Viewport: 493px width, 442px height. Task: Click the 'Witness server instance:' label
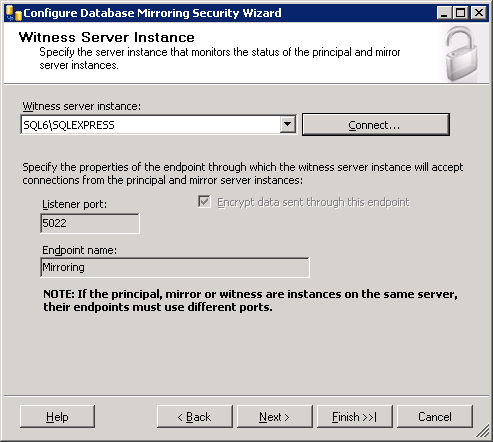82,106
